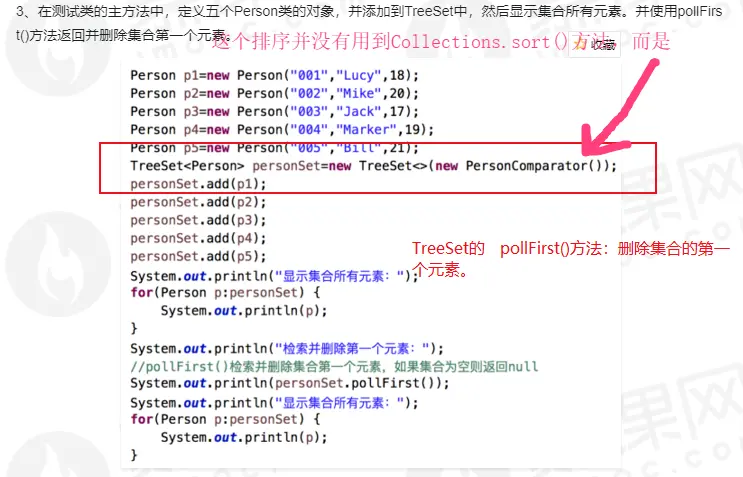Click the star icon in 收藏 button
743x477 pixels.
tap(580, 44)
